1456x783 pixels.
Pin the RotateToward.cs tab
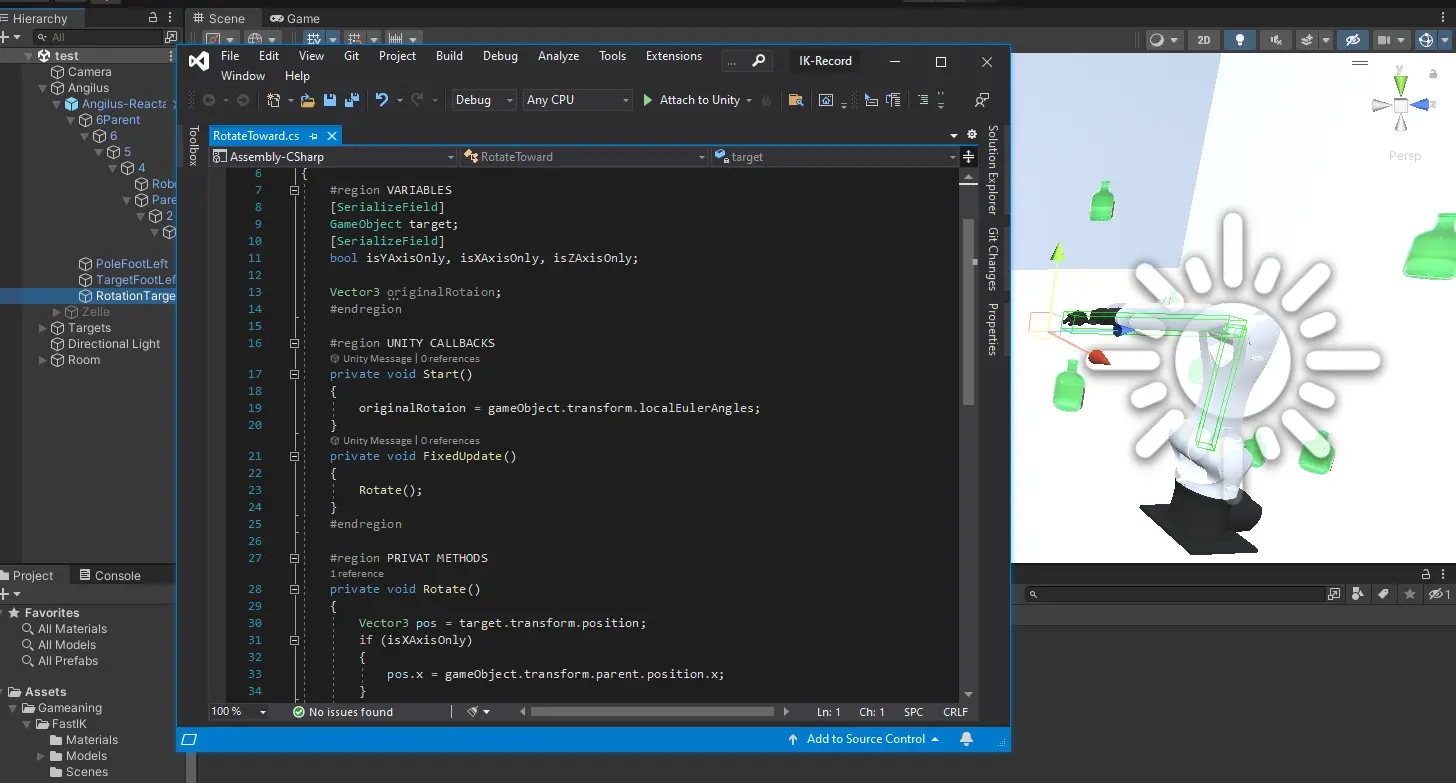[x=314, y=135]
